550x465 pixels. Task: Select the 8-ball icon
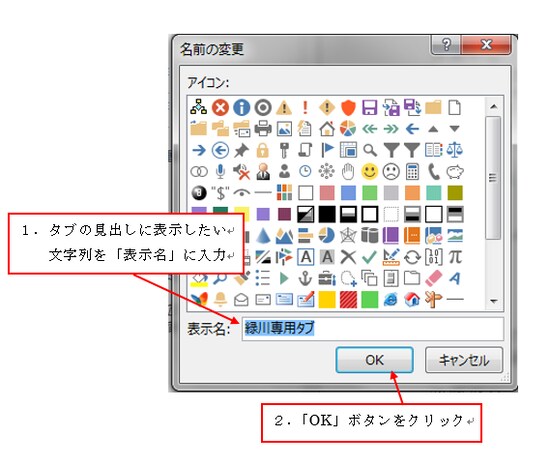coord(199,193)
